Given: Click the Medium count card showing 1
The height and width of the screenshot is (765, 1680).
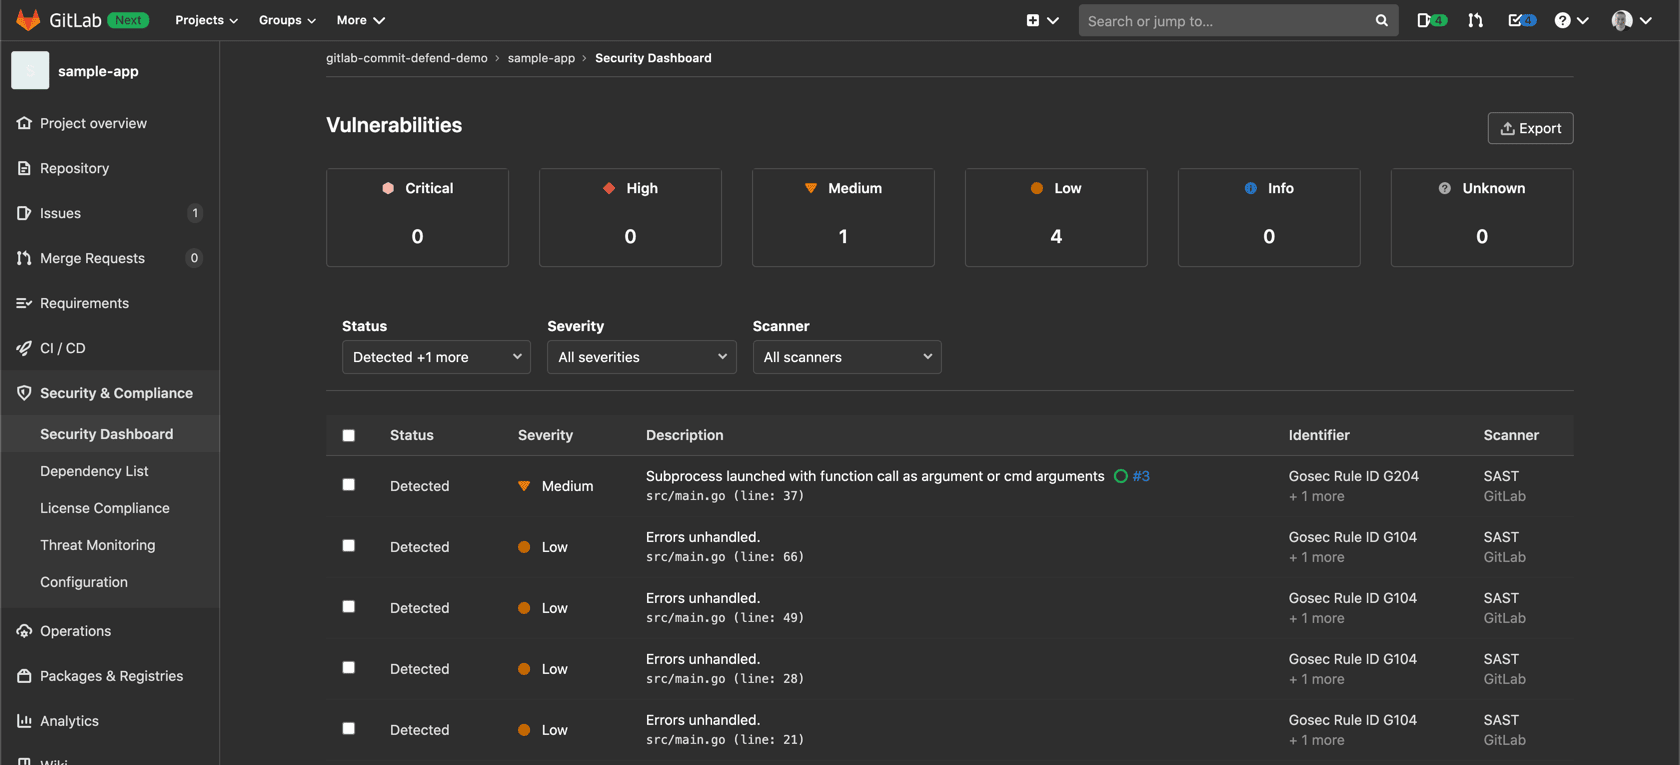Looking at the screenshot, I should pos(843,217).
